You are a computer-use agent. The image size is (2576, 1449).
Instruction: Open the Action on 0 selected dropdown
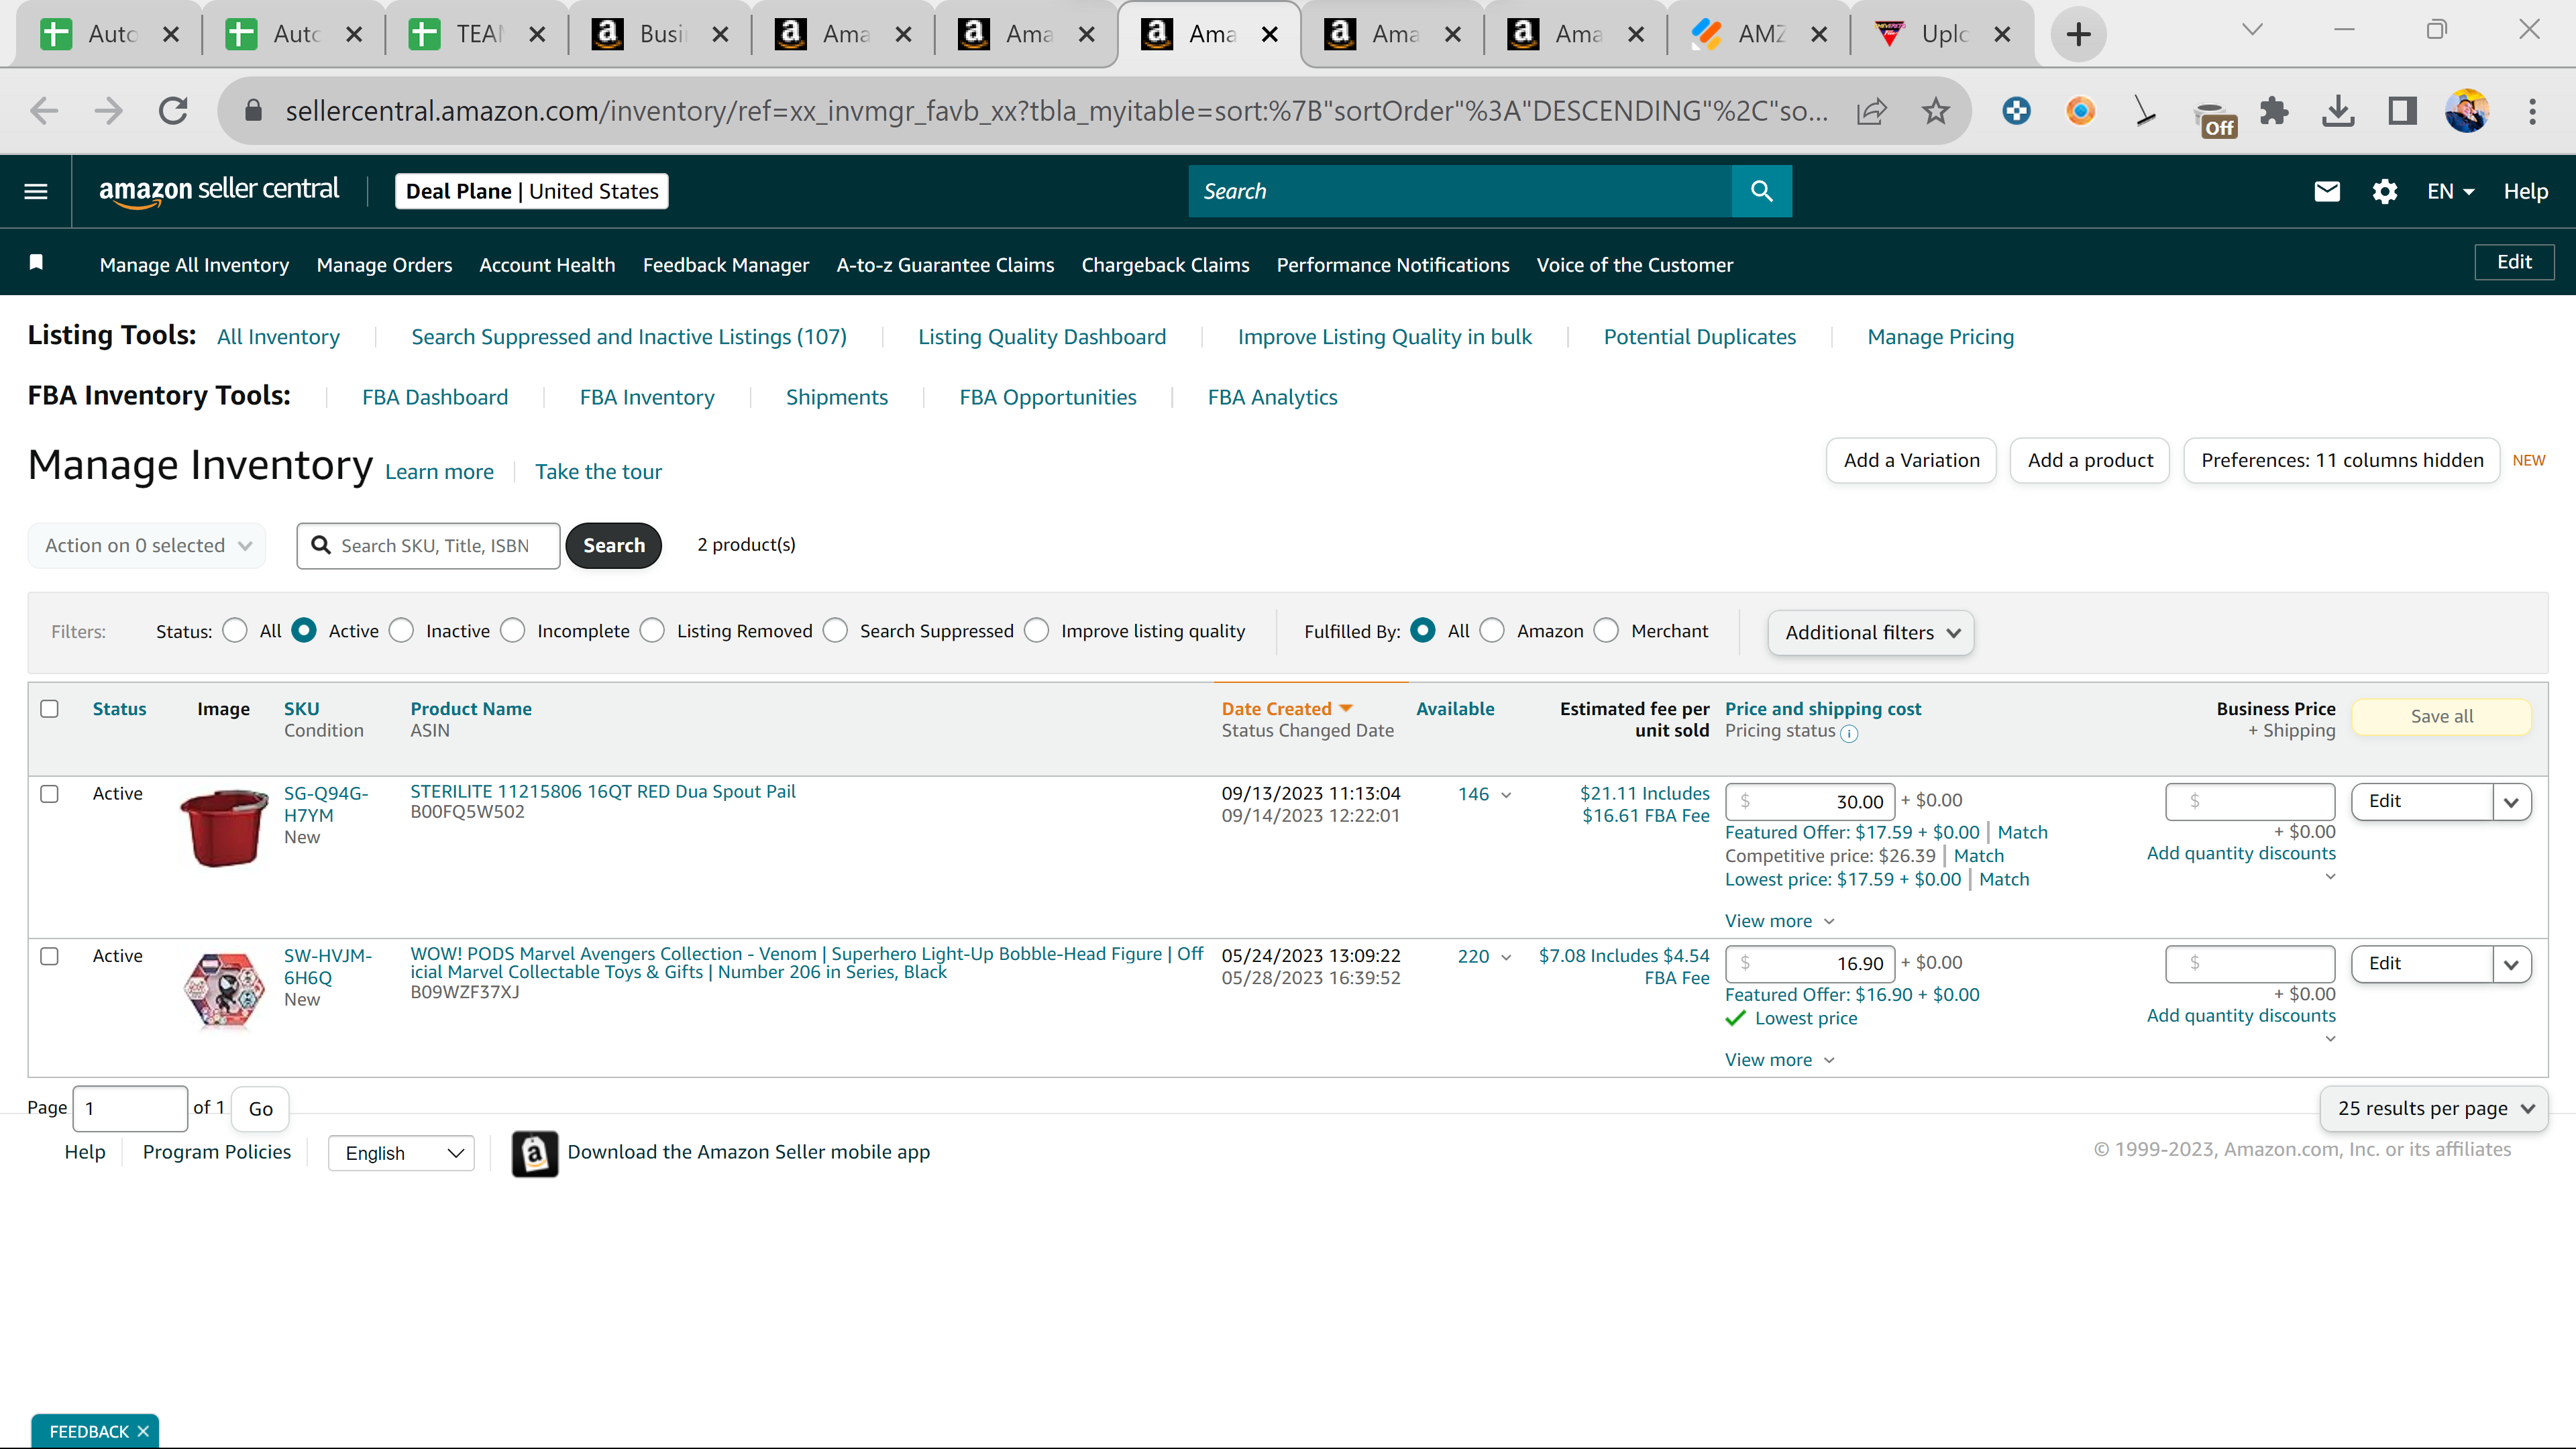[x=147, y=546]
